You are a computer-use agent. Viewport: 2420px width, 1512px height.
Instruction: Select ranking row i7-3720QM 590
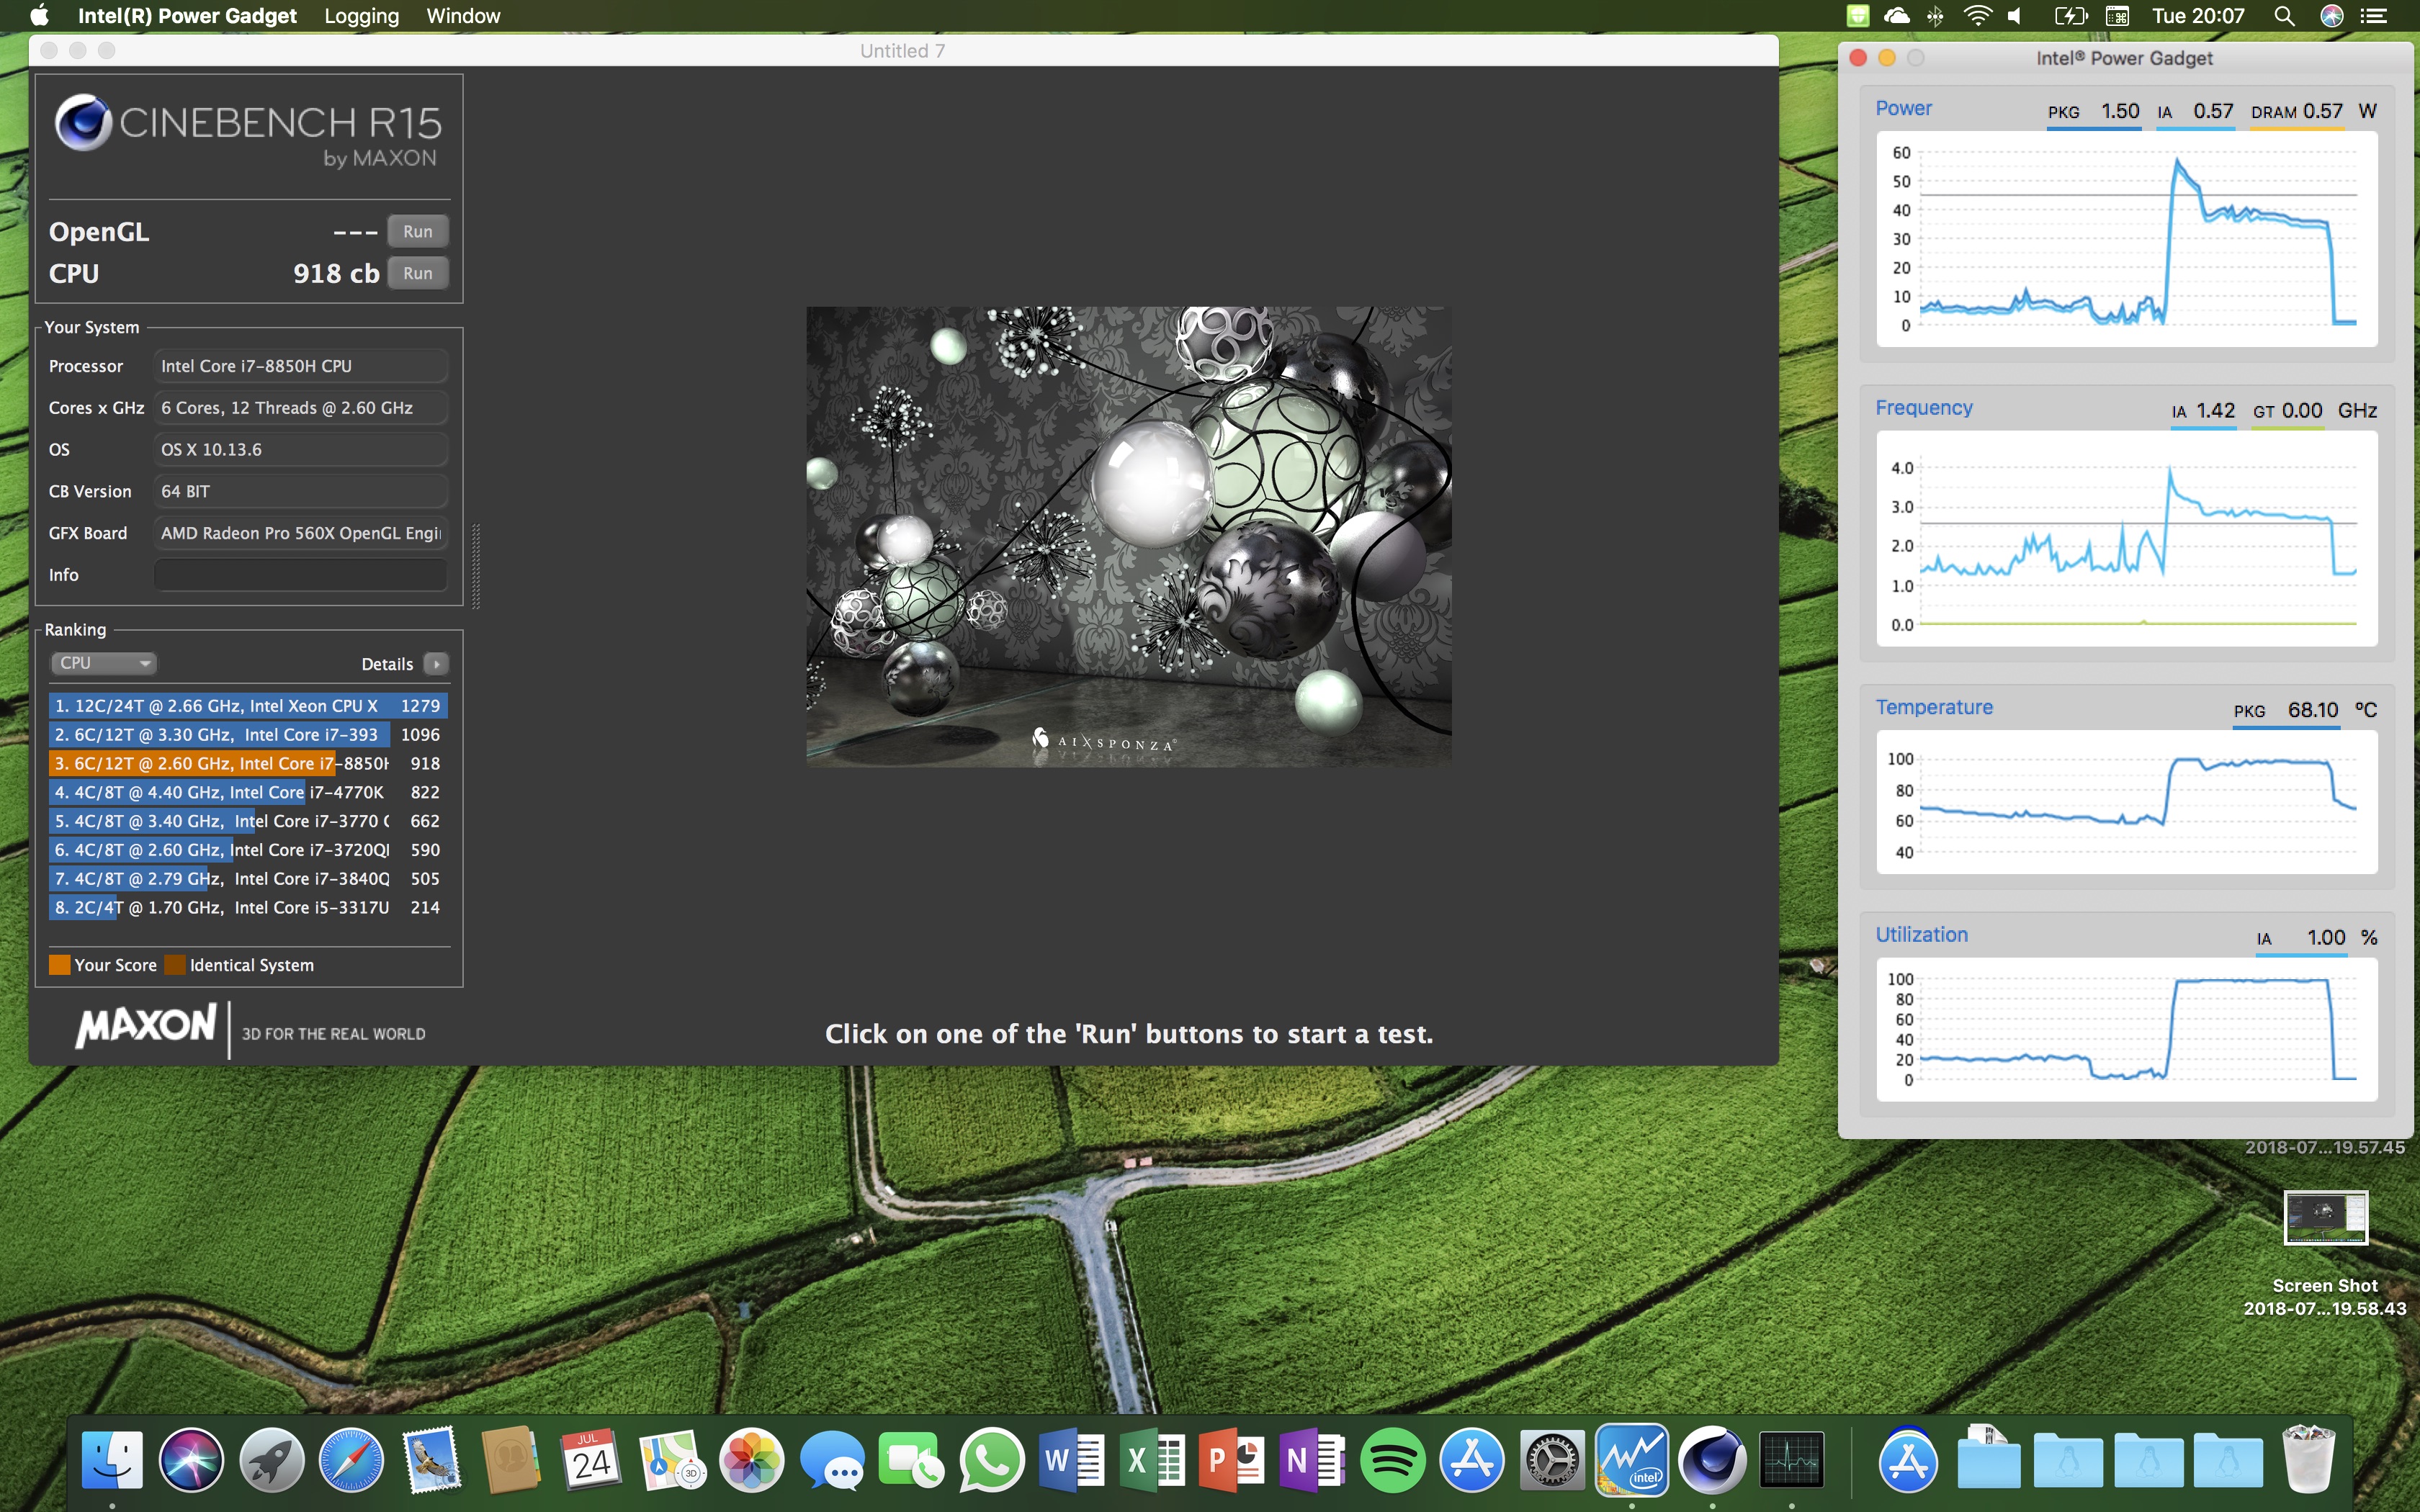pyautogui.click(x=248, y=850)
